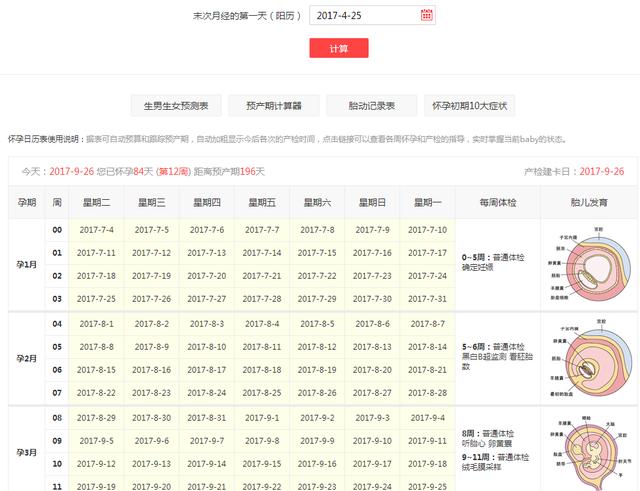Image resolution: width=640 pixels, height=491 pixels.
Task: Select the 2017-7-4 date cell
Action: (96, 230)
